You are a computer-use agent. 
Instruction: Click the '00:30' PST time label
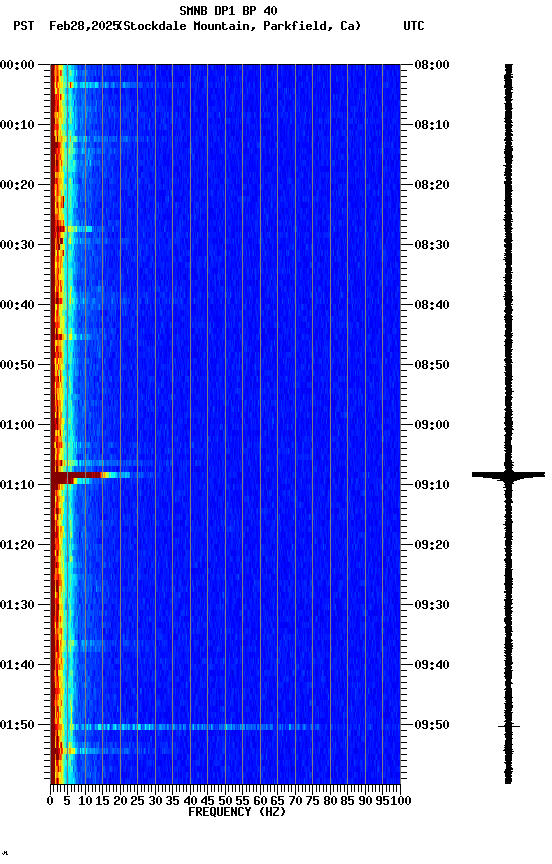[x=17, y=245]
